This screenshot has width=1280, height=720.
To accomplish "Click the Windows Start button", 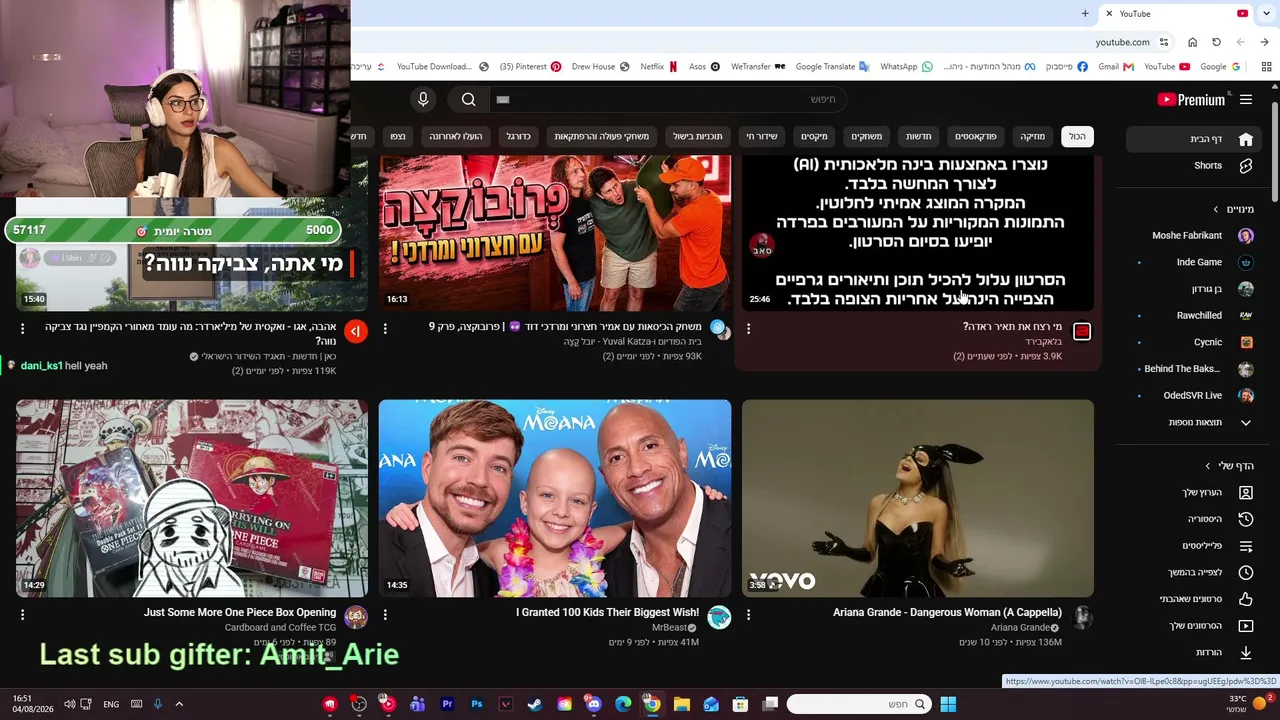I will click(948, 704).
